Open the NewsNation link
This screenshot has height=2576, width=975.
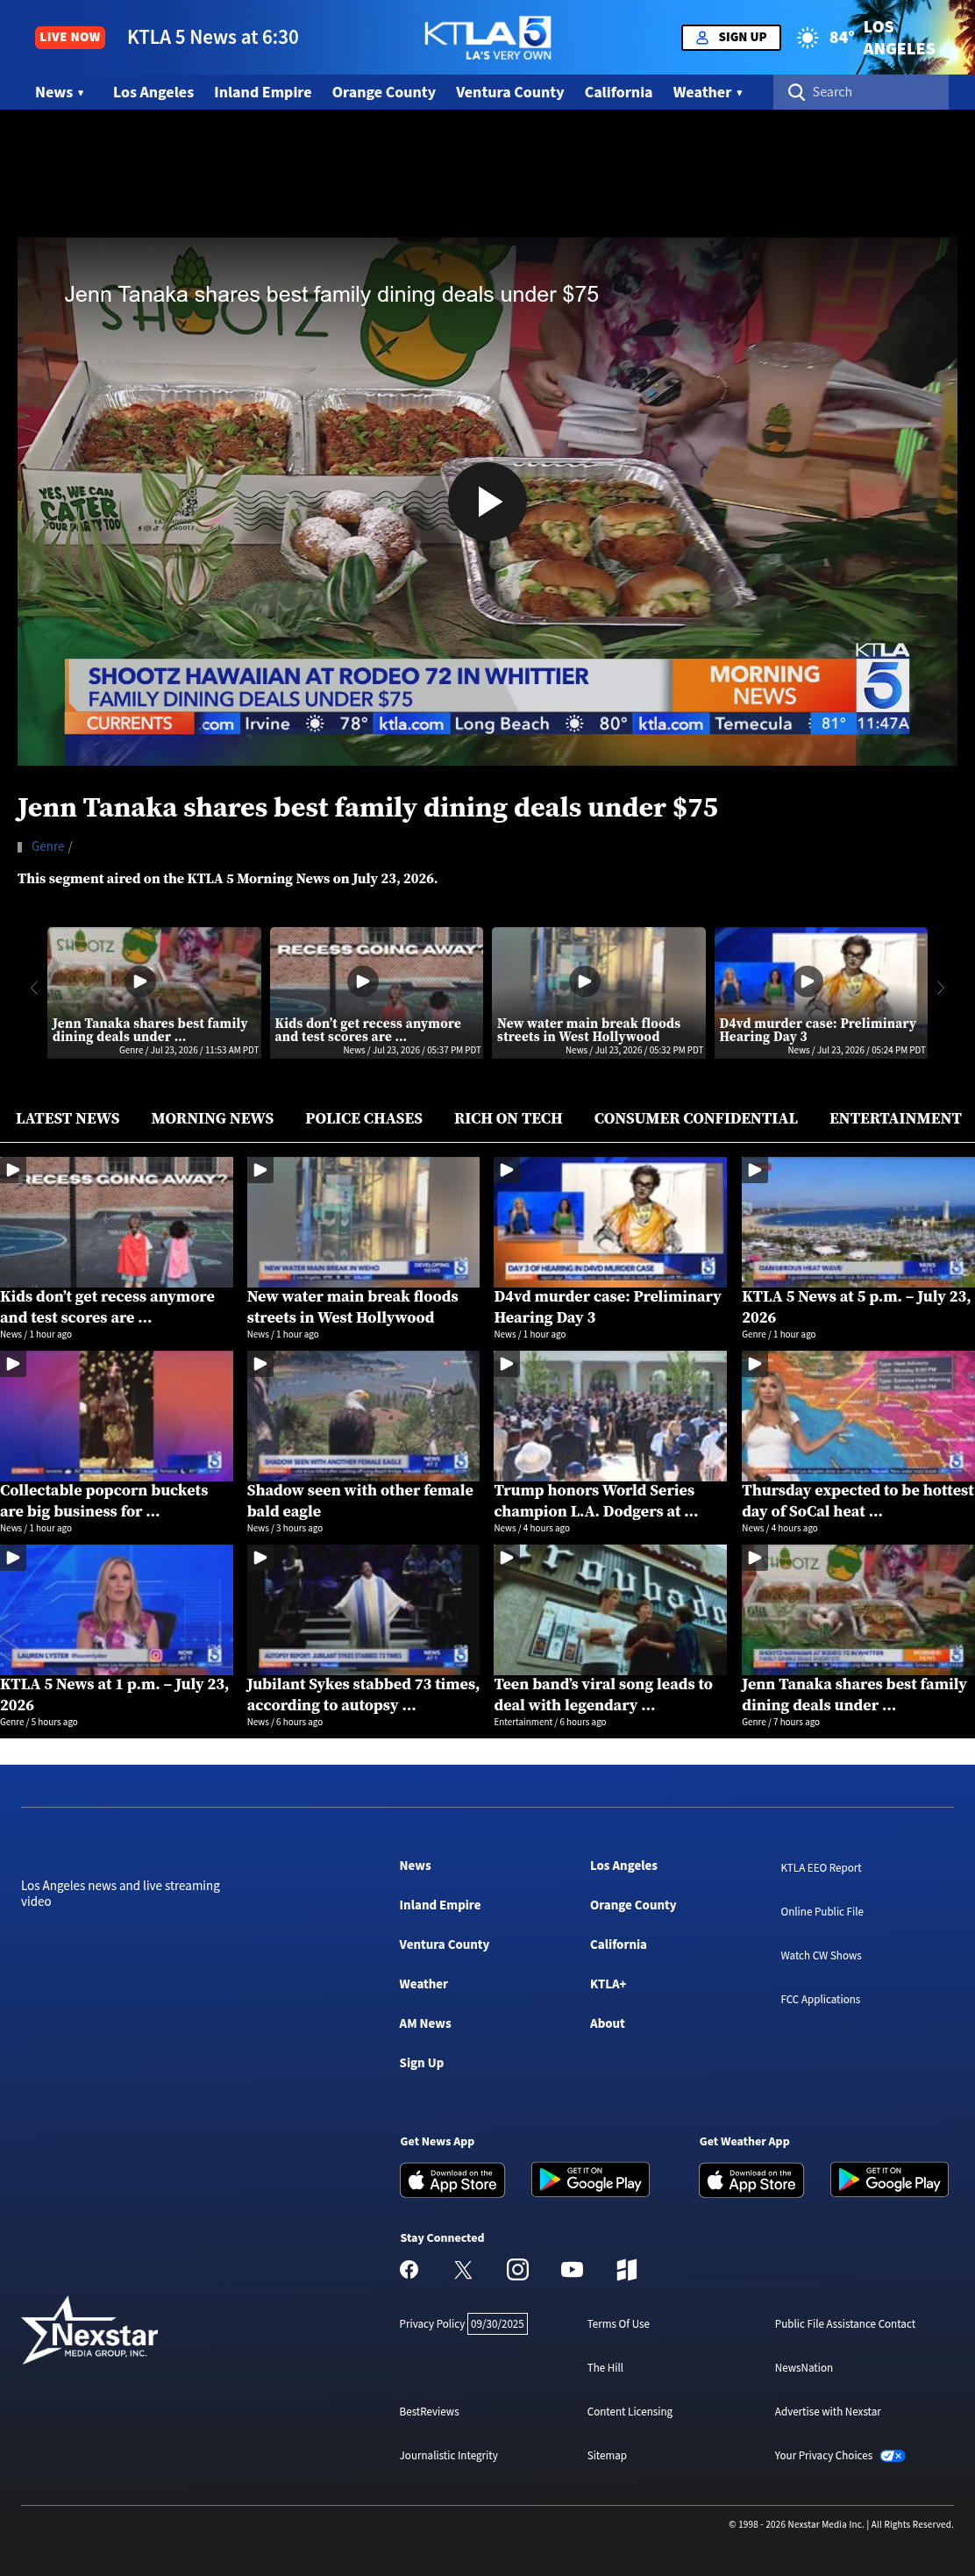pyautogui.click(x=803, y=2367)
